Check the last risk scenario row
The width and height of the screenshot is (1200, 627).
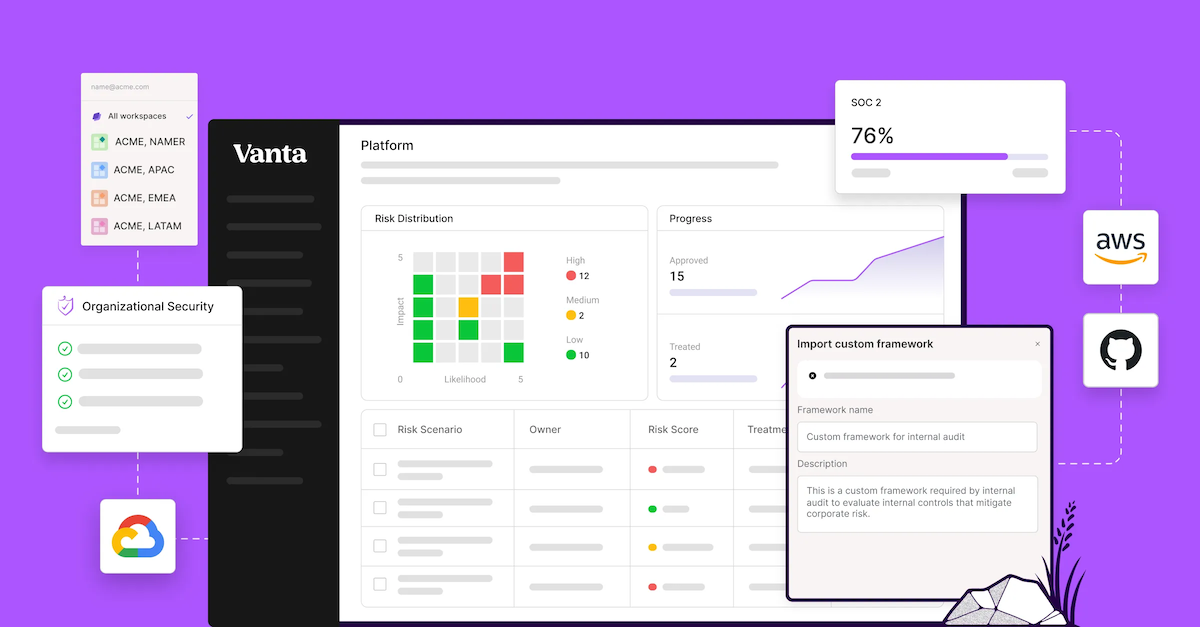[x=380, y=585]
